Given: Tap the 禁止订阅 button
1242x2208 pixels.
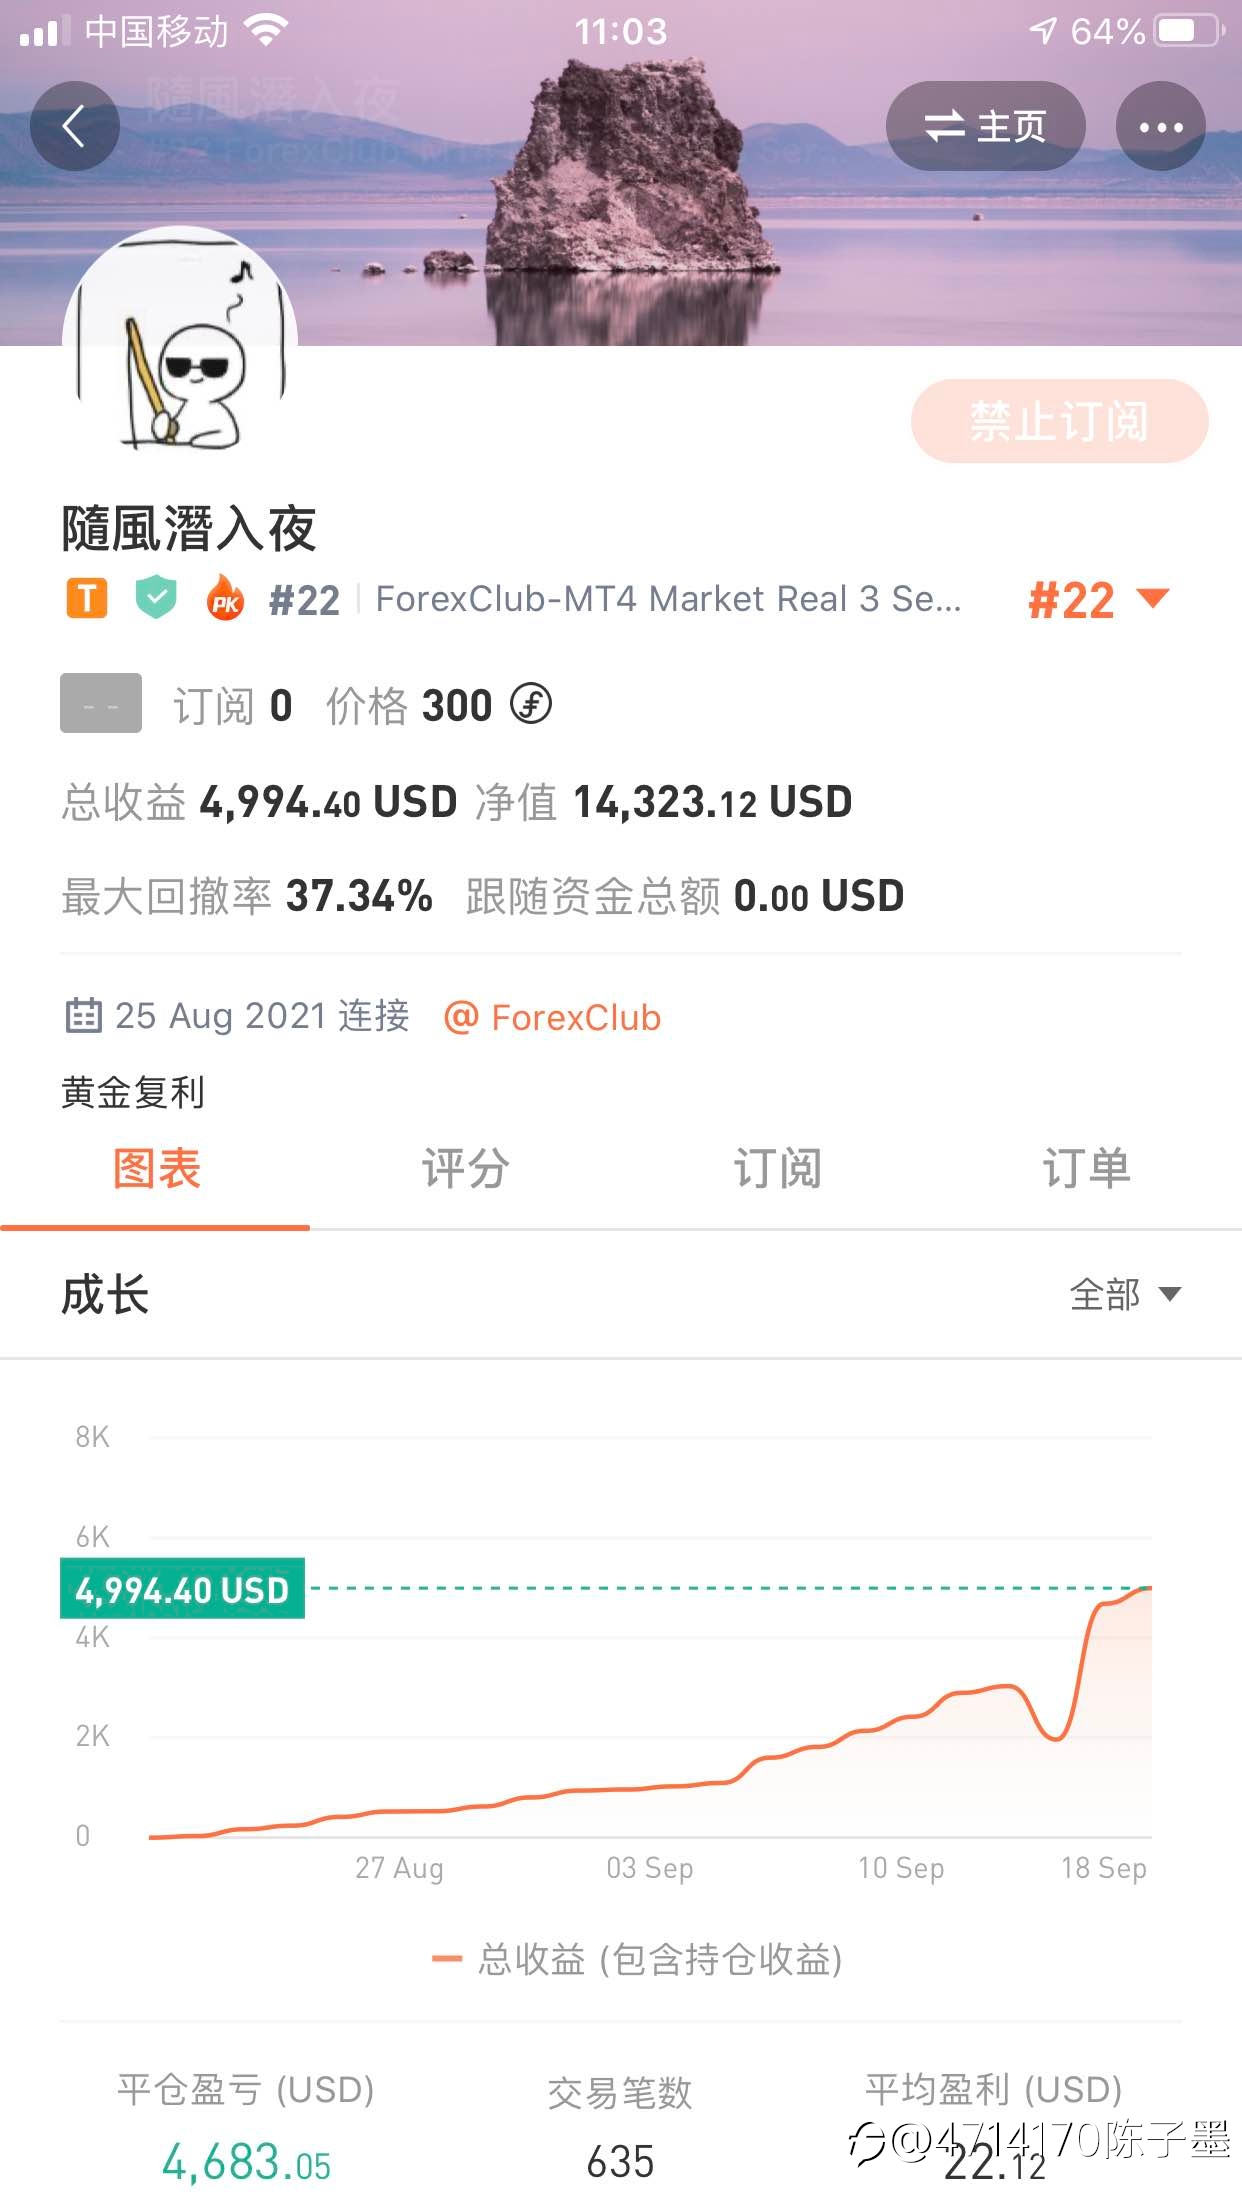Looking at the screenshot, I should click(x=1059, y=421).
